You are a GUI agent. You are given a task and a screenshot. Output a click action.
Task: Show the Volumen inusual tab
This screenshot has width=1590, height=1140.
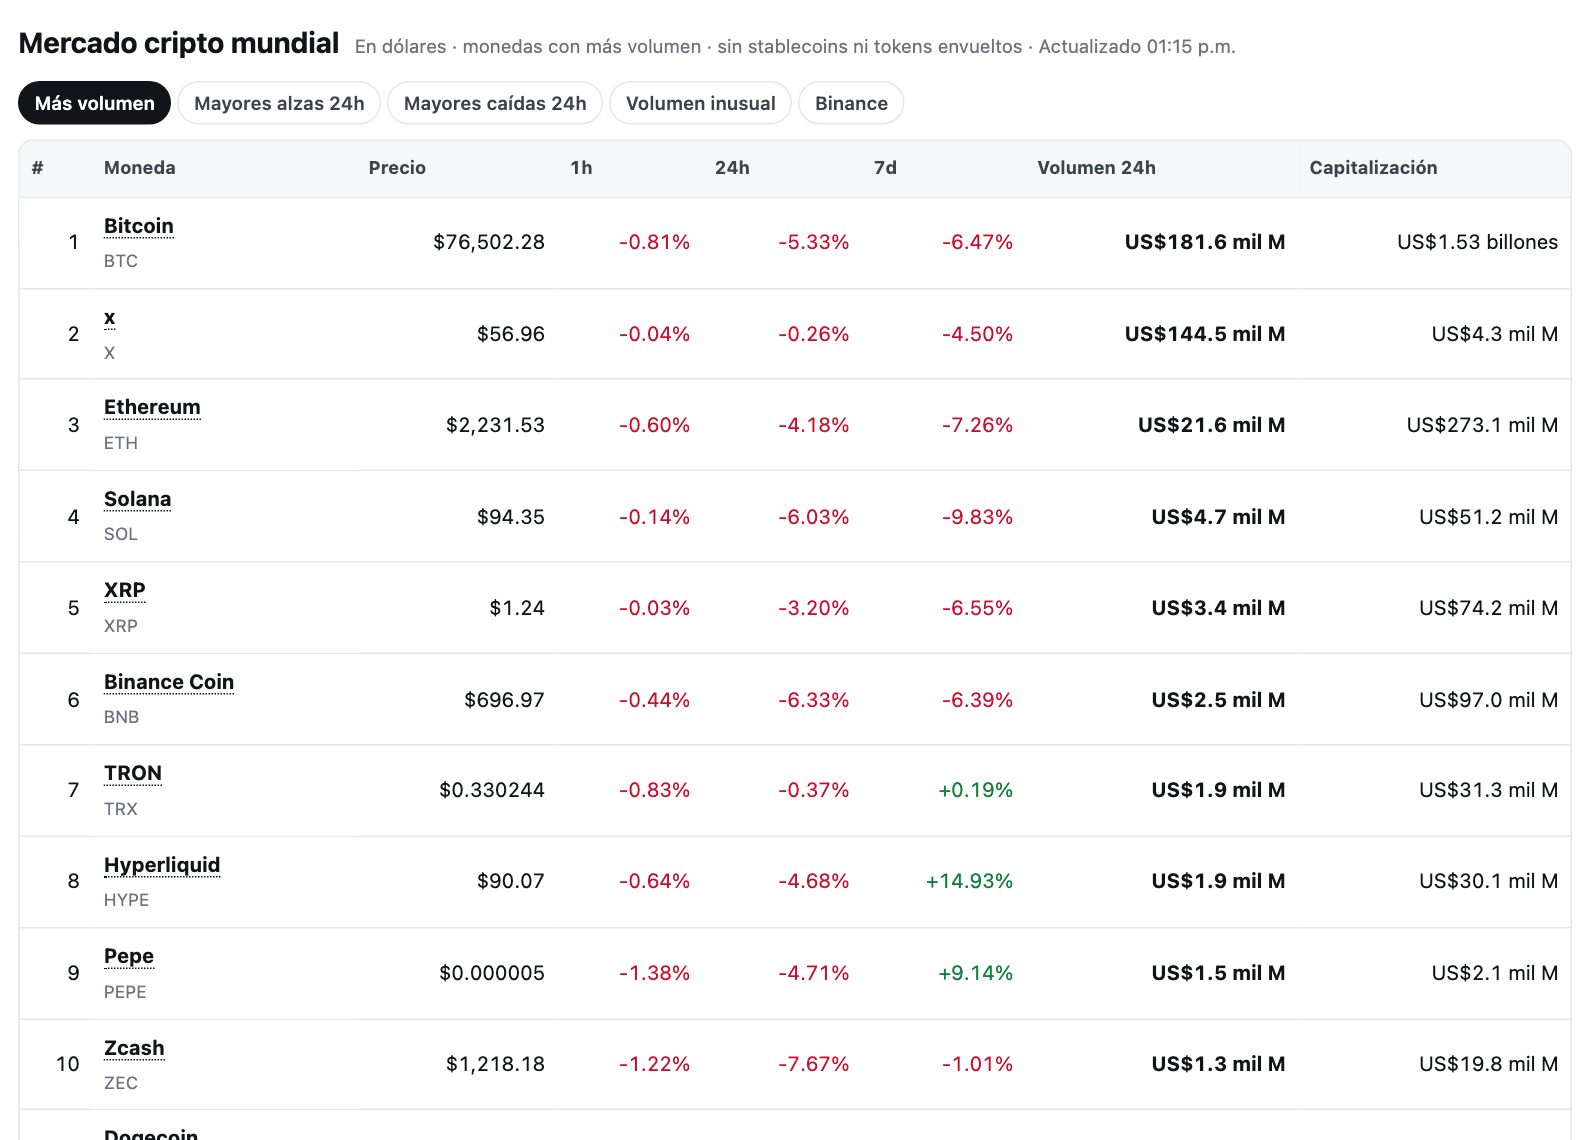point(700,103)
